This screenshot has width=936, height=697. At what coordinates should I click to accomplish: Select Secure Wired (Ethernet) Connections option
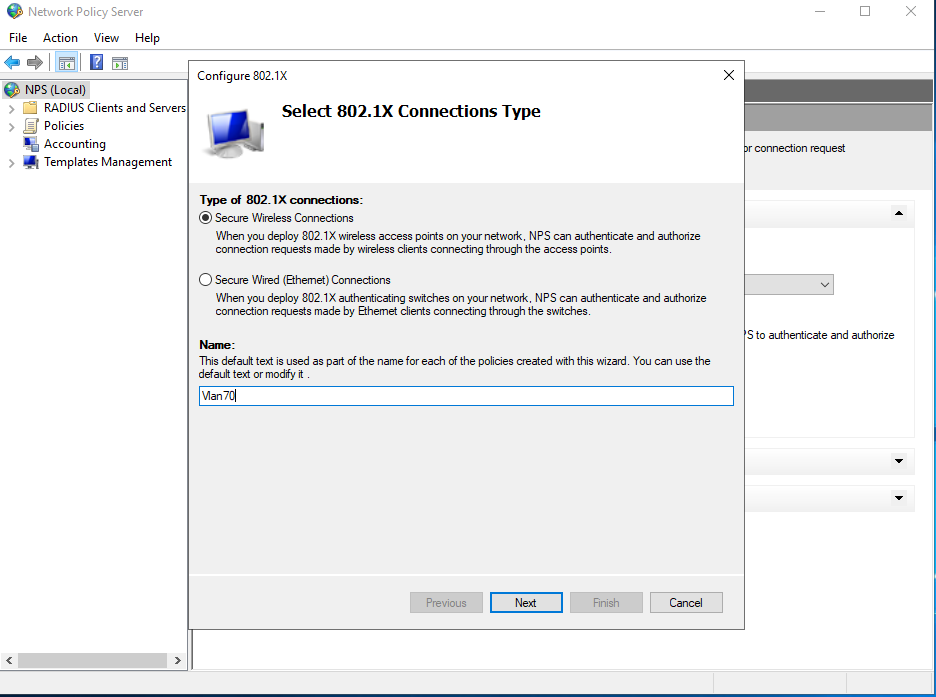pos(205,280)
